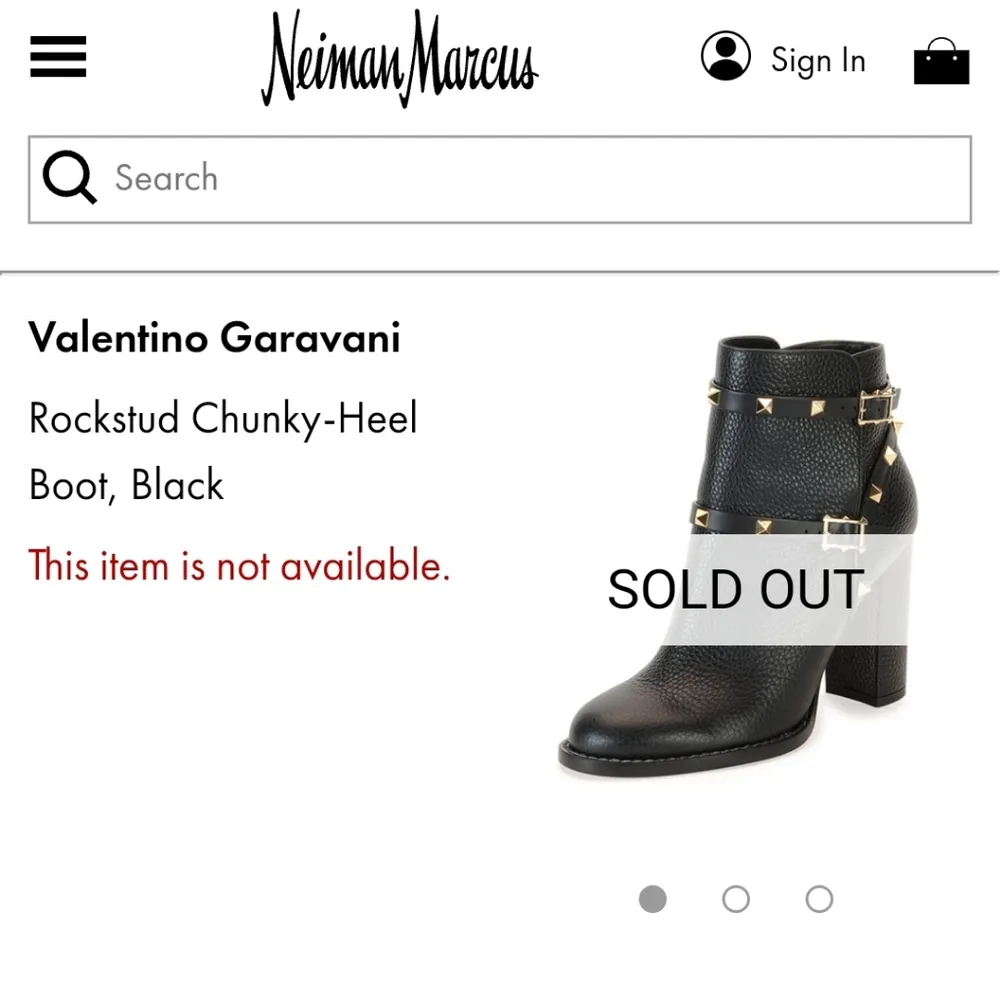
Task: Click the Rockstud Chunky-Heel Boot product title
Action: (223, 450)
